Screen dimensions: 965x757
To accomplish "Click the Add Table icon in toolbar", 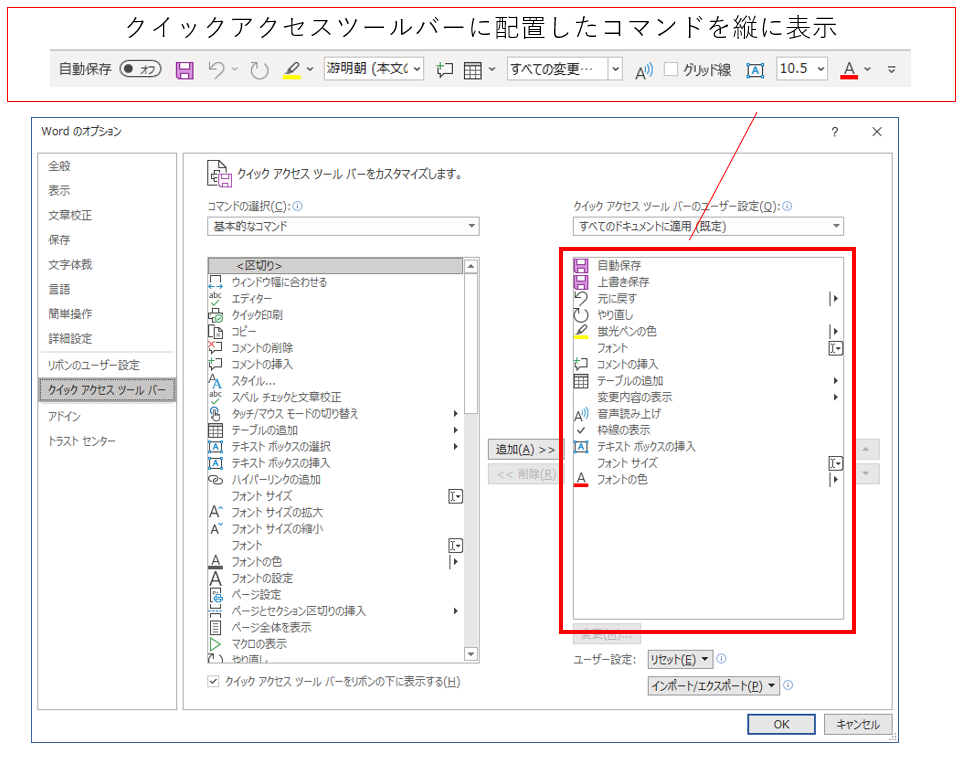I will click(473, 70).
